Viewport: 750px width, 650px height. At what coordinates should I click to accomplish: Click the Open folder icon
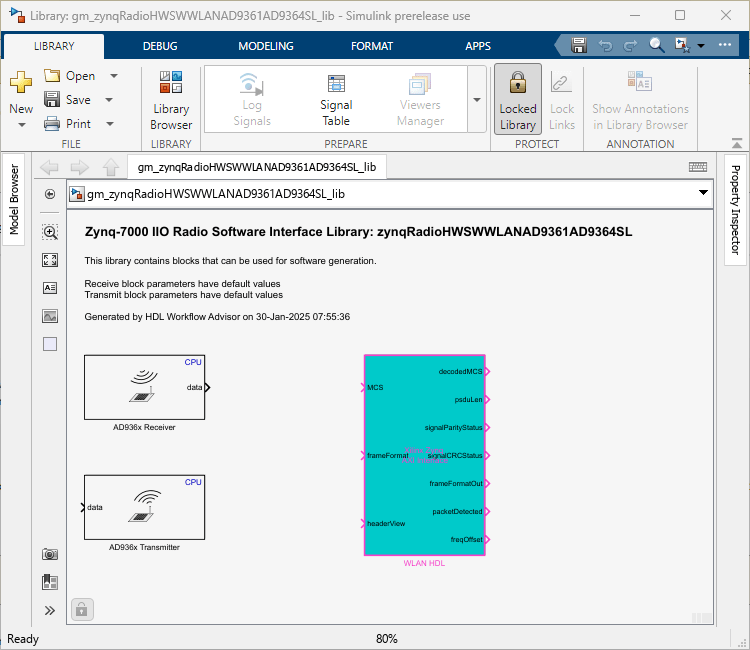(52, 76)
